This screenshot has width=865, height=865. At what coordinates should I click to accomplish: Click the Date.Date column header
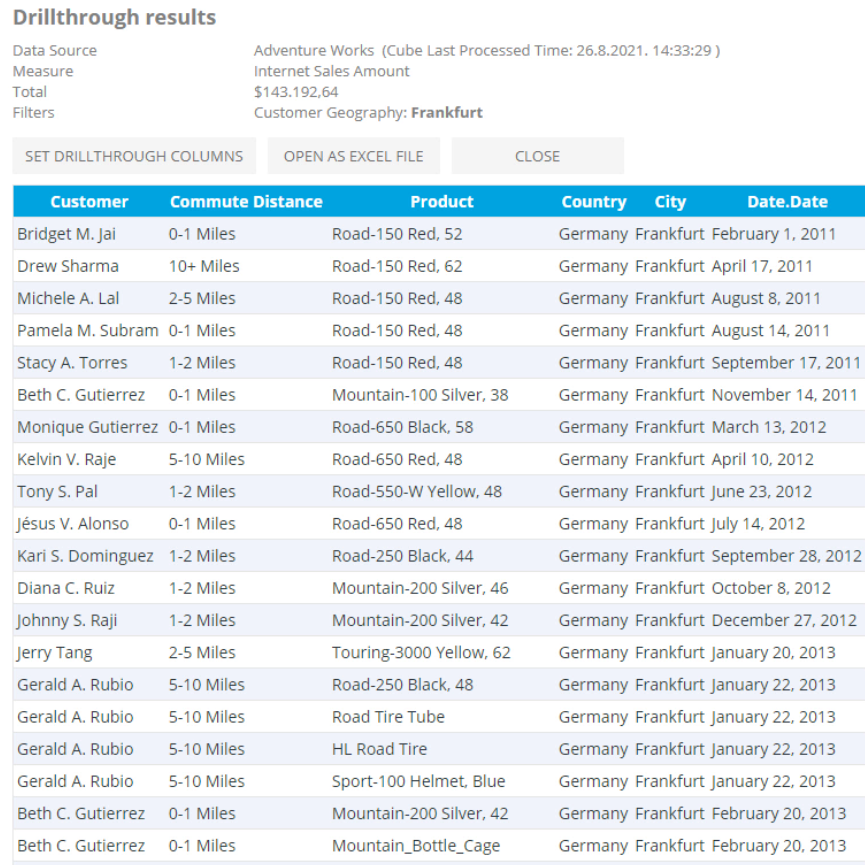787,202
